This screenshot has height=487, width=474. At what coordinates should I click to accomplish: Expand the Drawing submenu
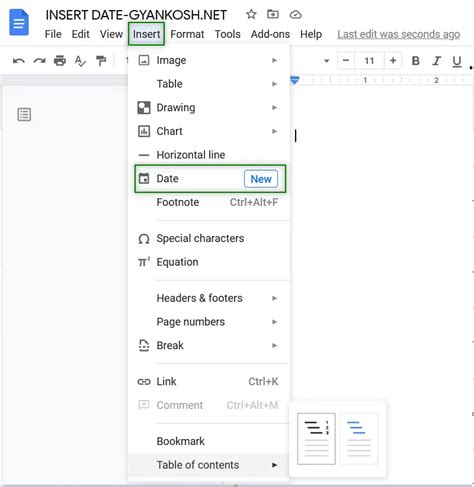(x=209, y=108)
